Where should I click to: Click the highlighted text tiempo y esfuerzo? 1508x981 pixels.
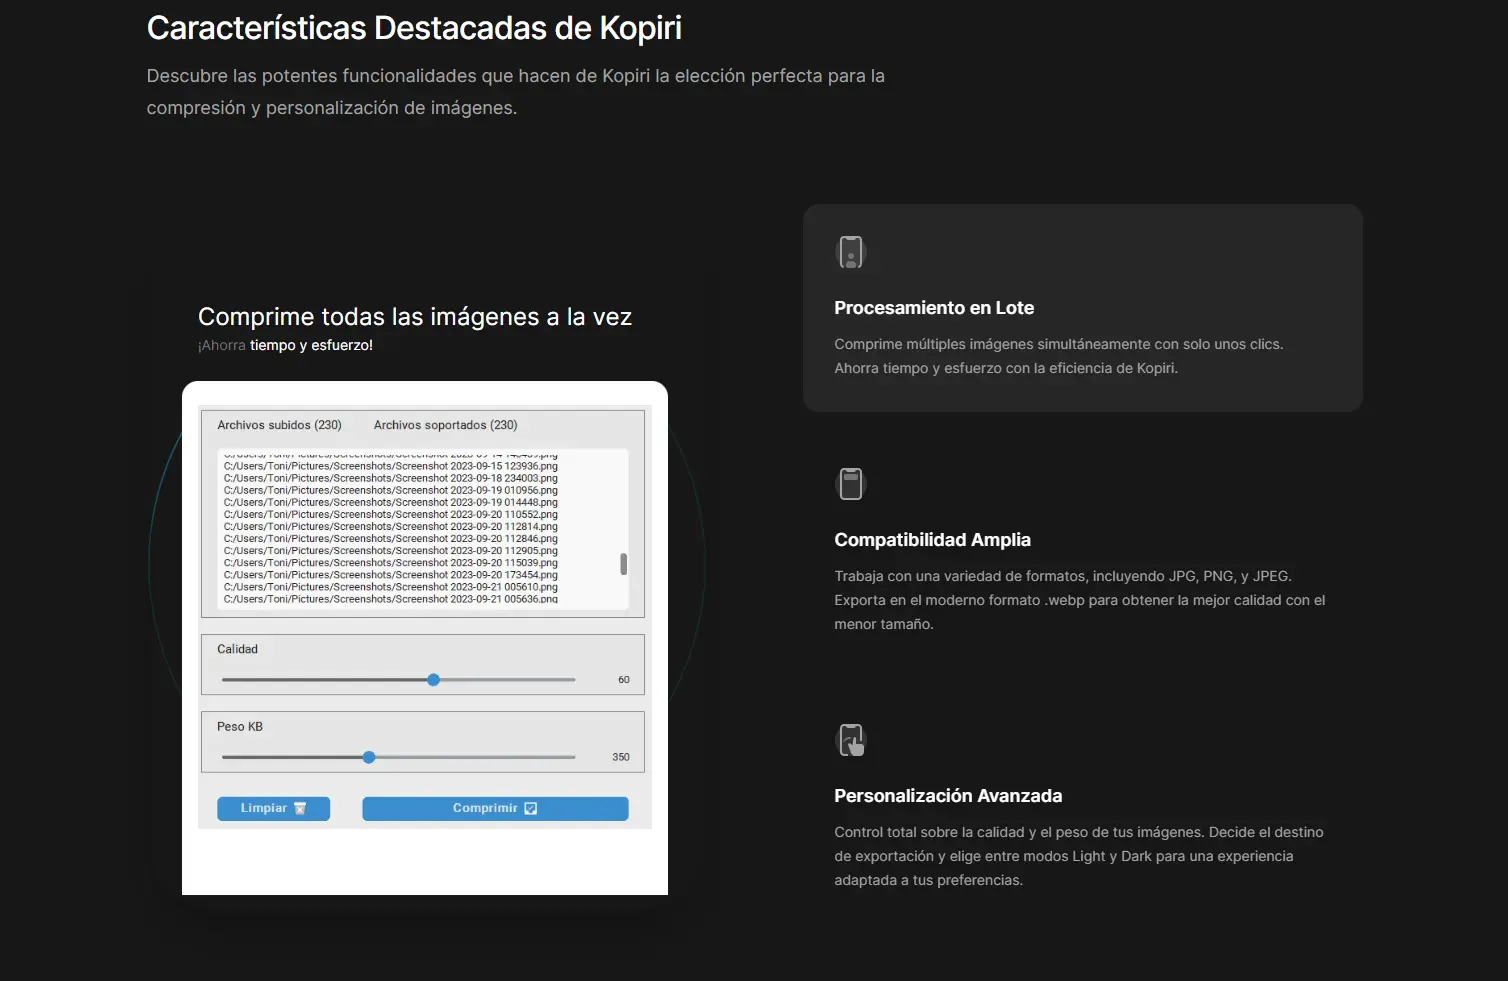tap(310, 344)
